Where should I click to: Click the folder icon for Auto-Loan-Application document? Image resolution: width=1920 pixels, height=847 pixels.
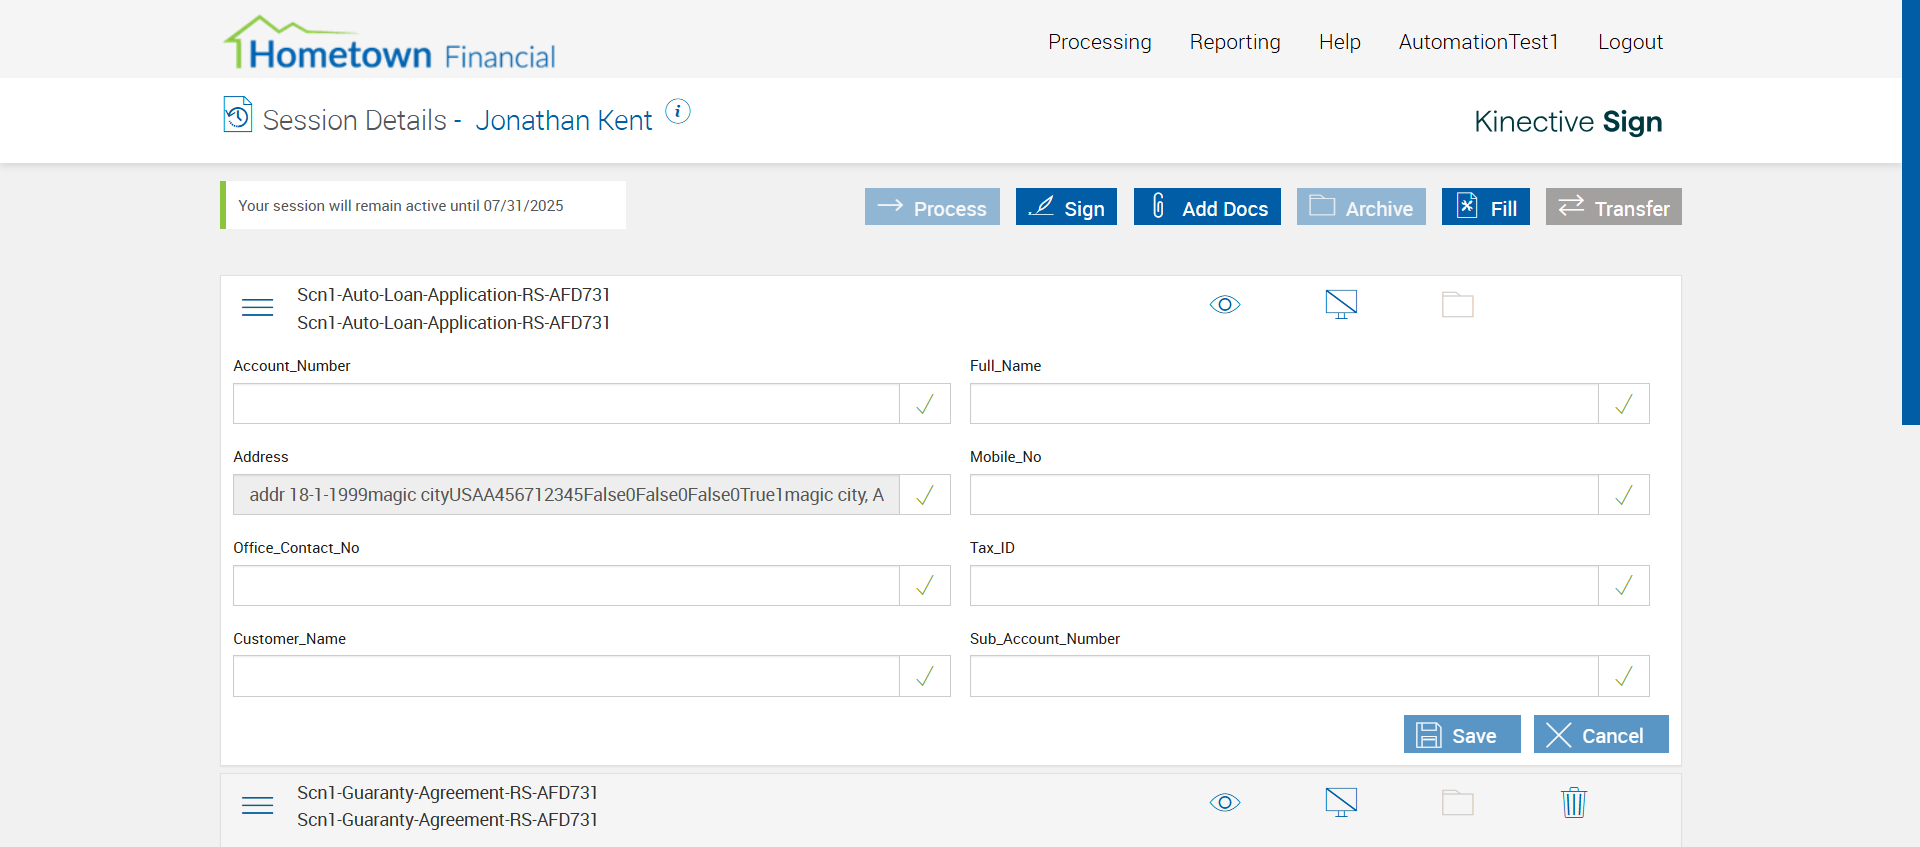point(1457,305)
